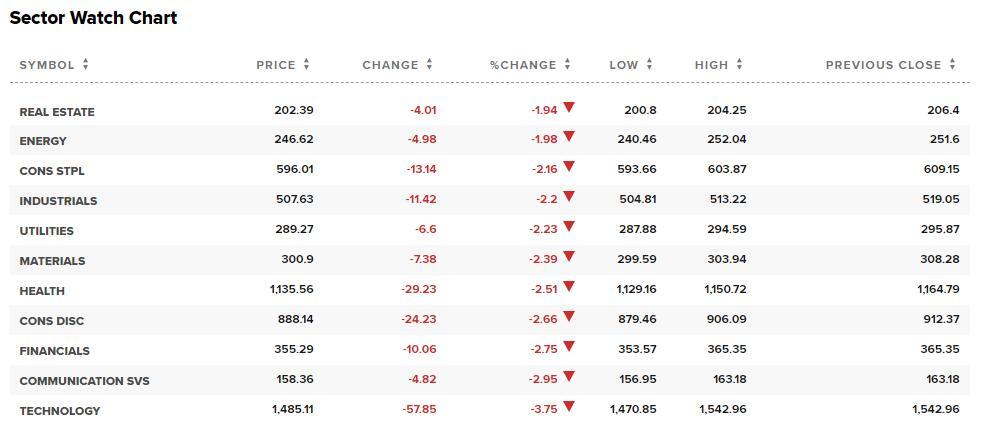
Task: Sort by LOW column arrows
Action: [649, 65]
